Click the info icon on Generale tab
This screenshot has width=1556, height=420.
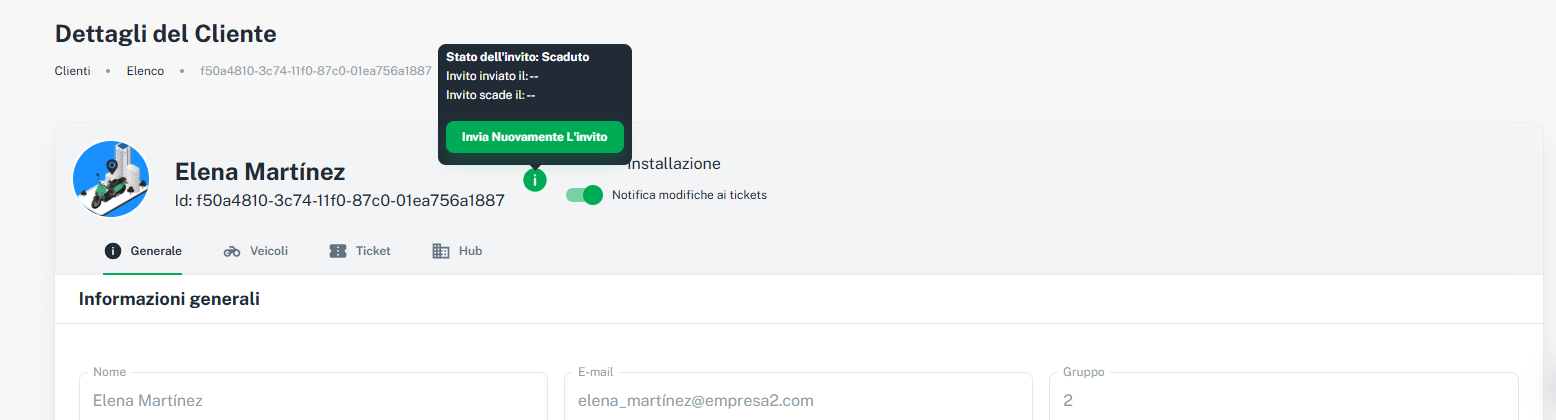pos(113,251)
